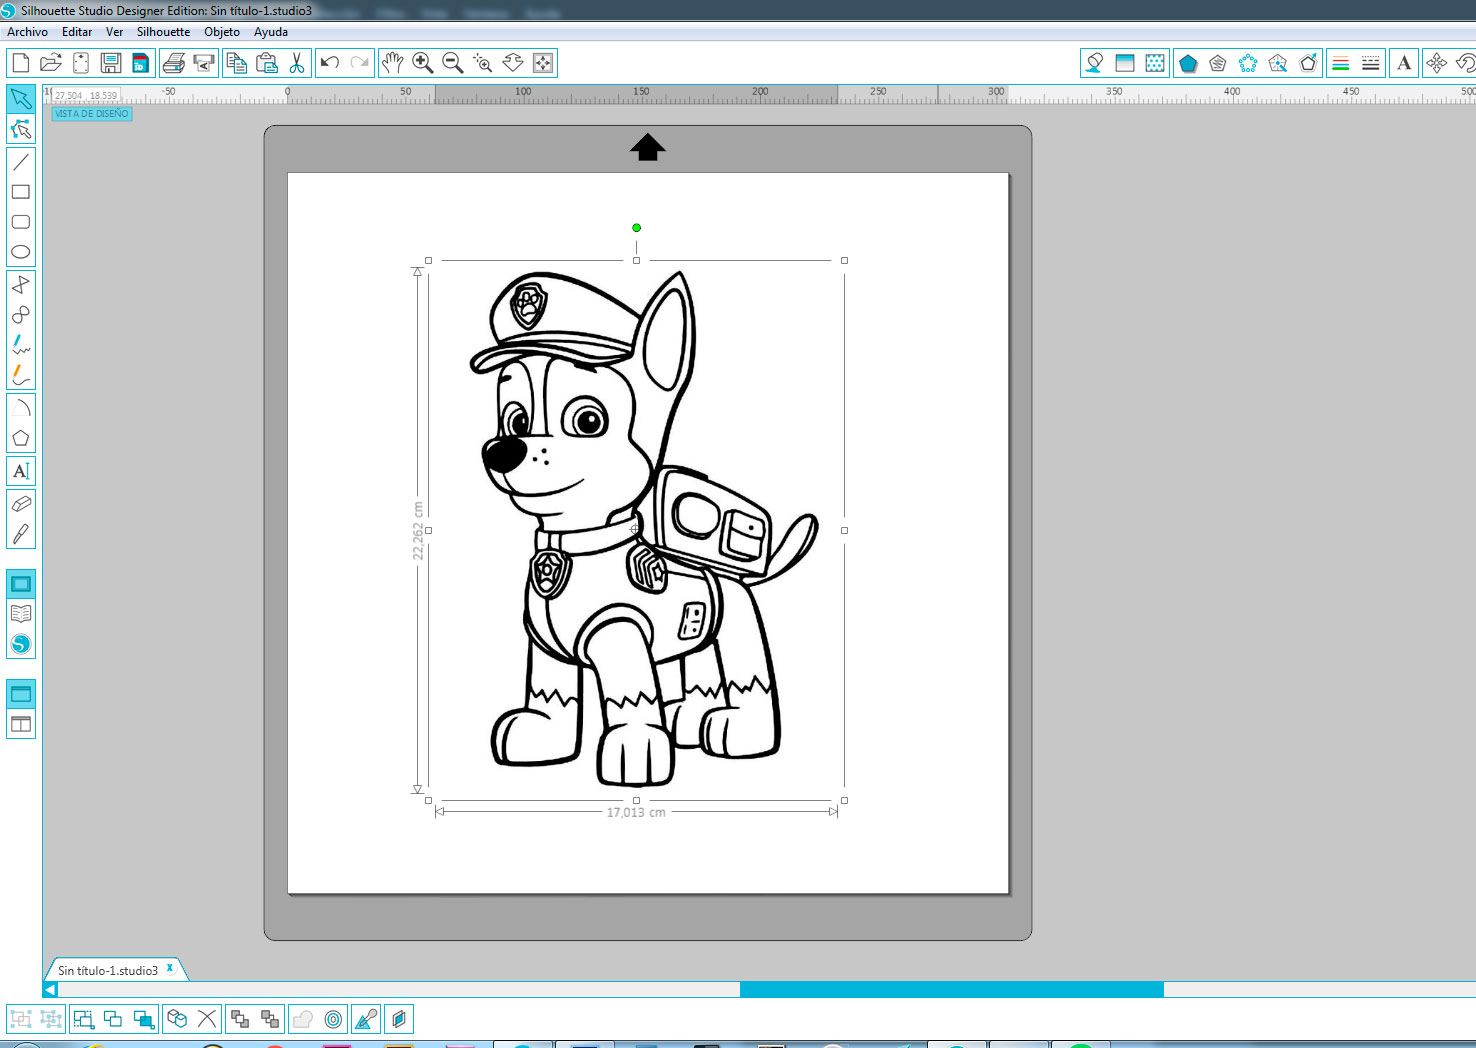Click the drag zoom icon
This screenshot has width=1476, height=1048.
pos(513,63)
